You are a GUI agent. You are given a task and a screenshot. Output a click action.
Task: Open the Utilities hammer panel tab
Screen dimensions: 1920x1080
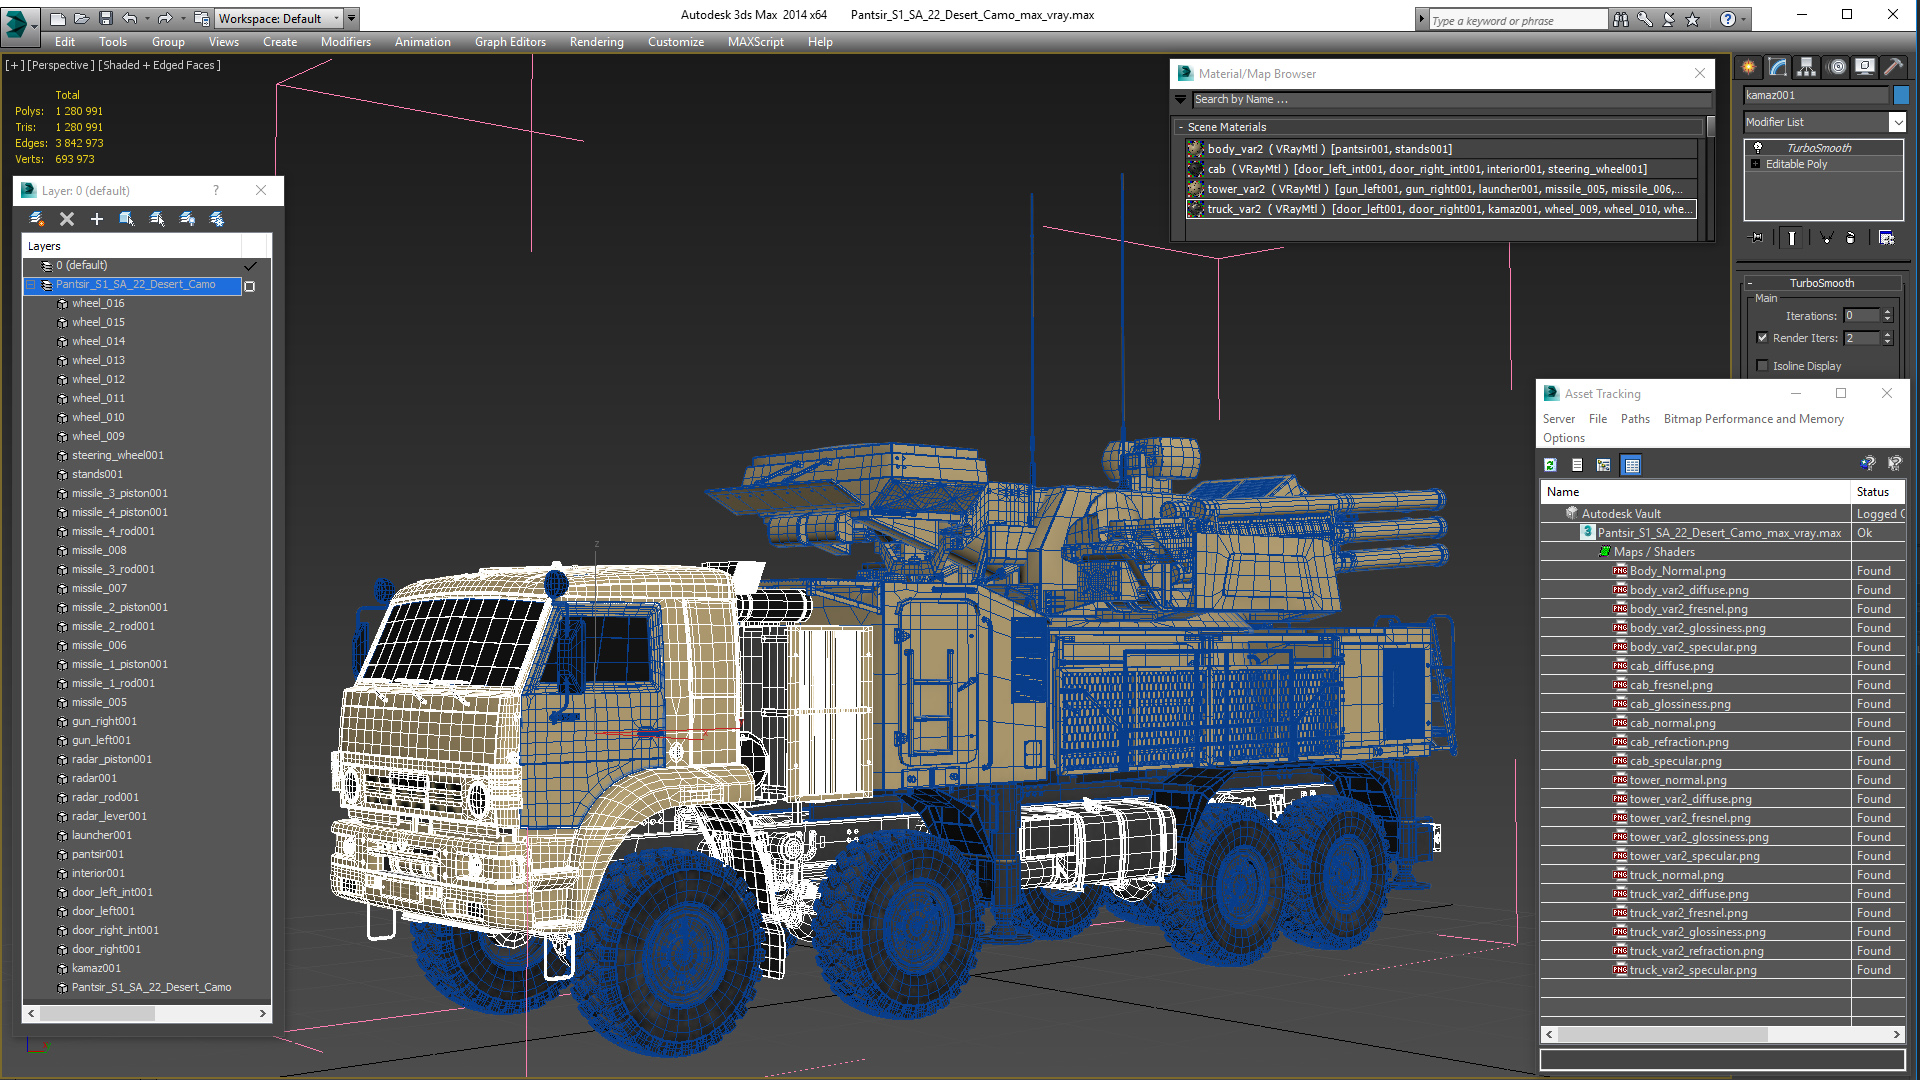[x=1893, y=67]
